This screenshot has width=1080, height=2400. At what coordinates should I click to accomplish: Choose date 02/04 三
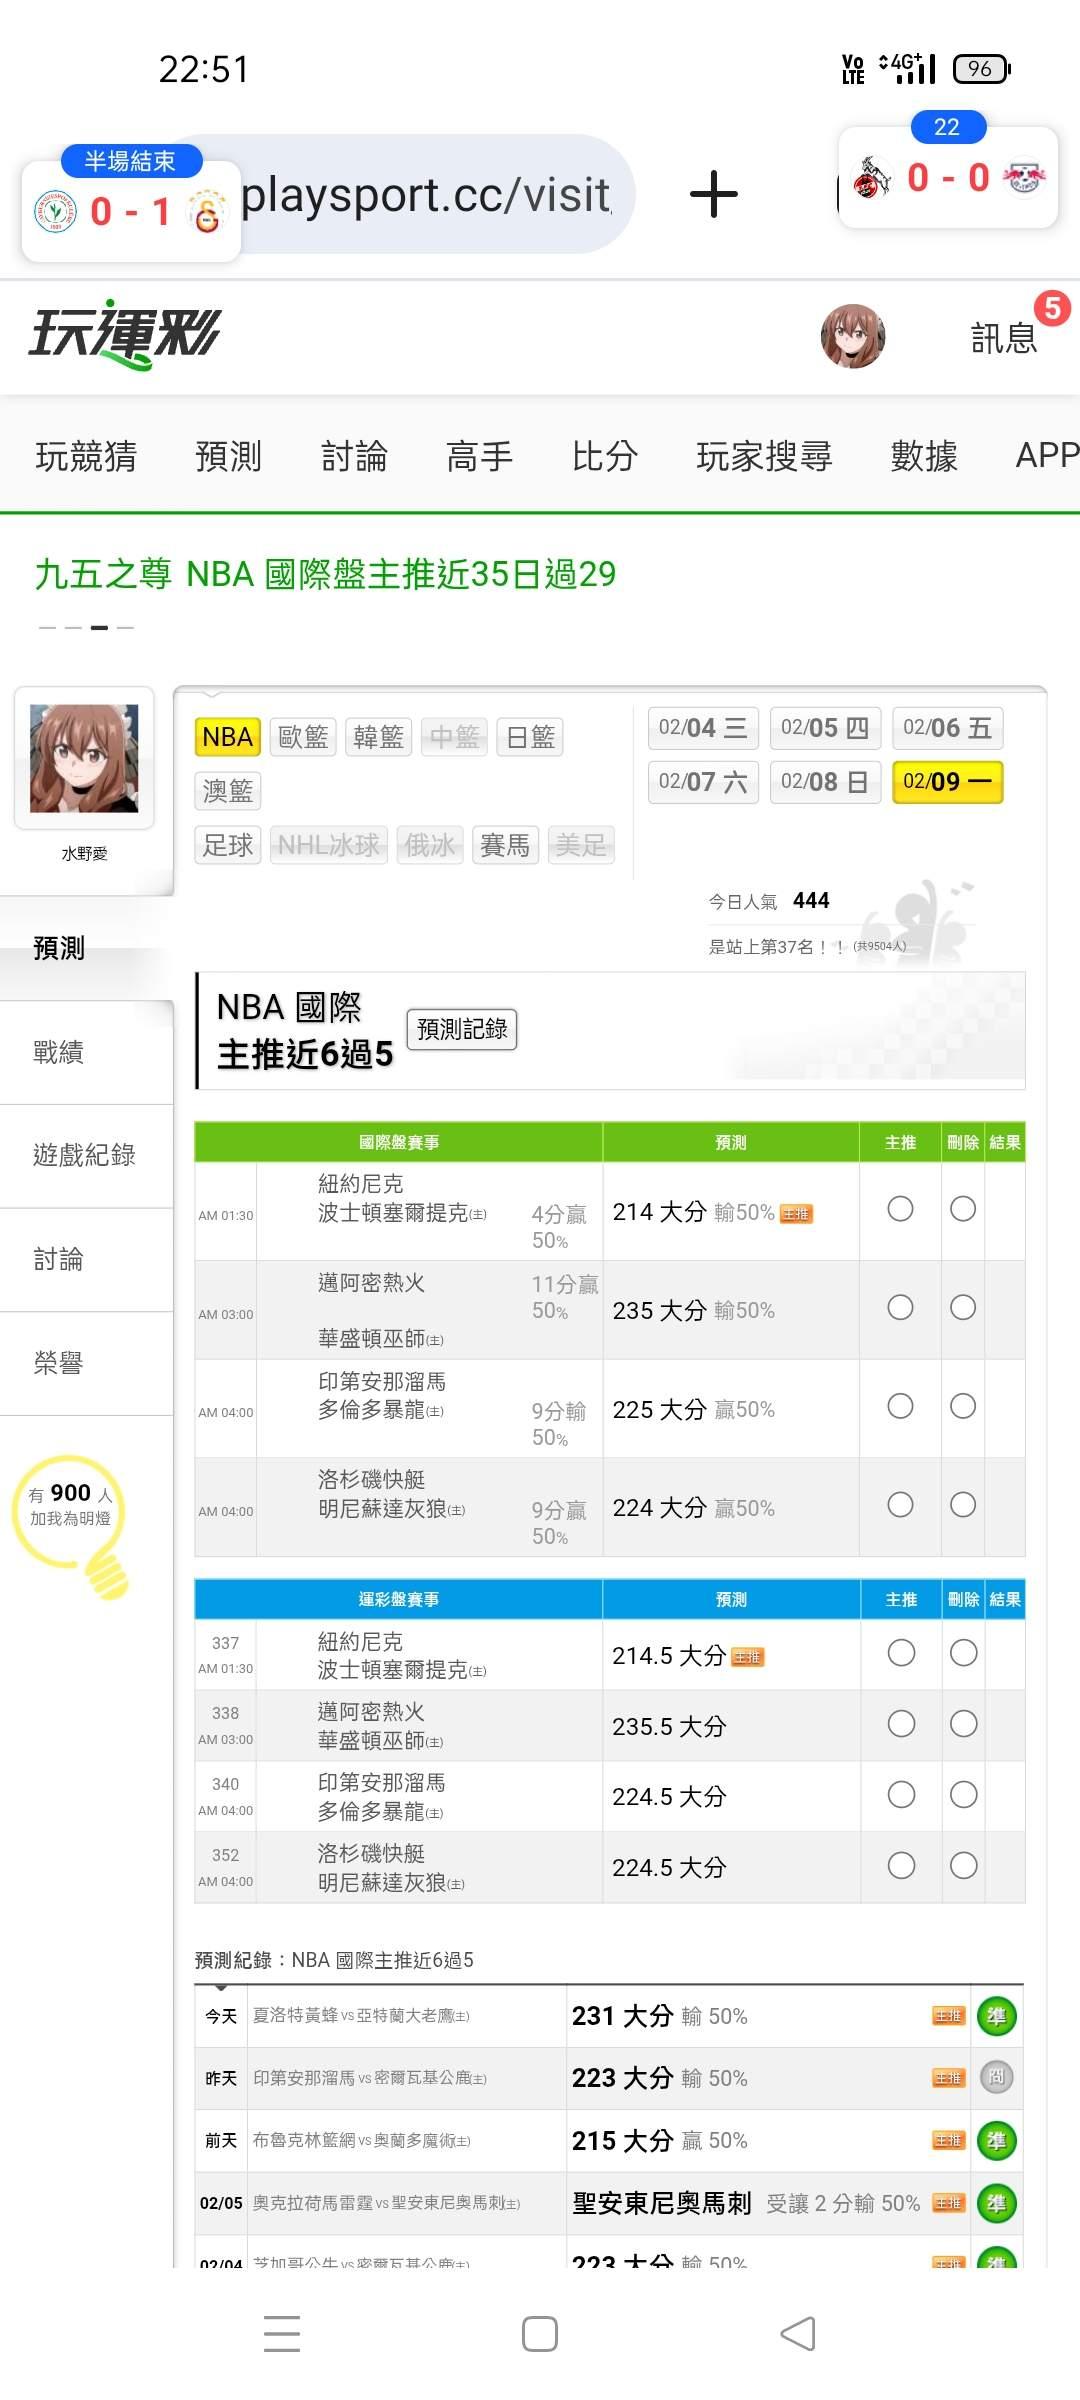coord(703,728)
